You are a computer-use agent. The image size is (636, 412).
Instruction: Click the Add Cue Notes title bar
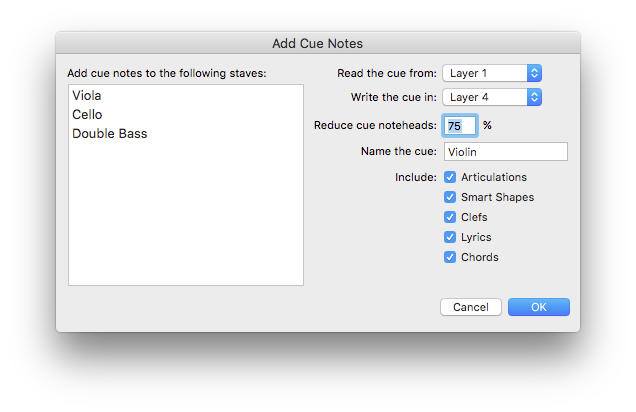pyautogui.click(x=318, y=43)
